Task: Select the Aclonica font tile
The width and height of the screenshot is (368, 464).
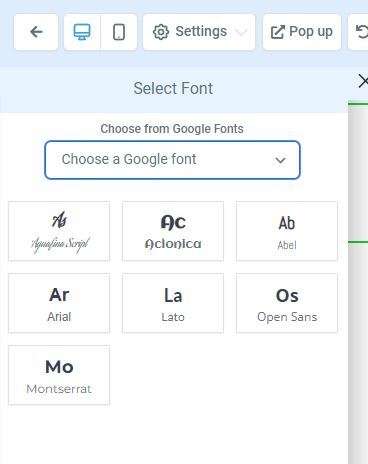Action: point(173,231)
